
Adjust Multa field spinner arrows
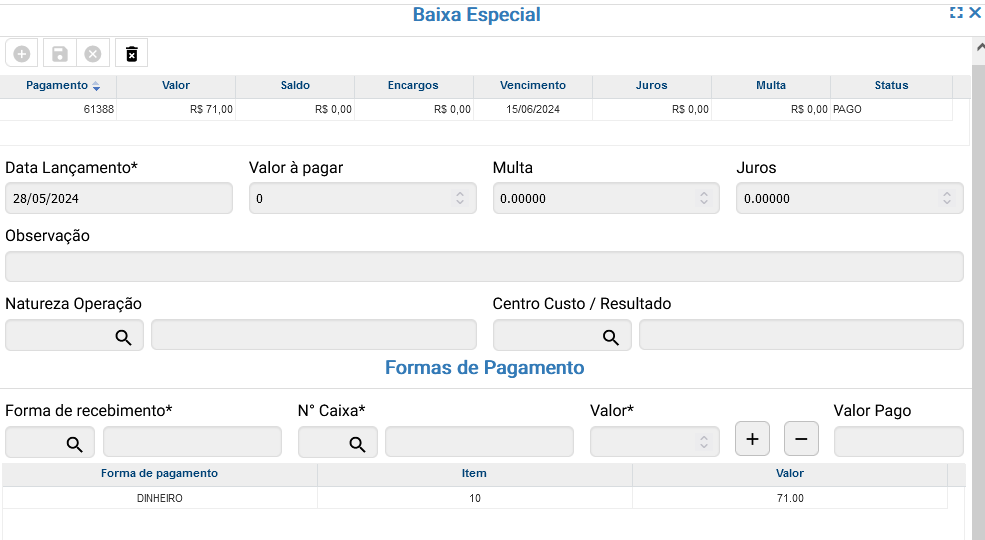703,198
